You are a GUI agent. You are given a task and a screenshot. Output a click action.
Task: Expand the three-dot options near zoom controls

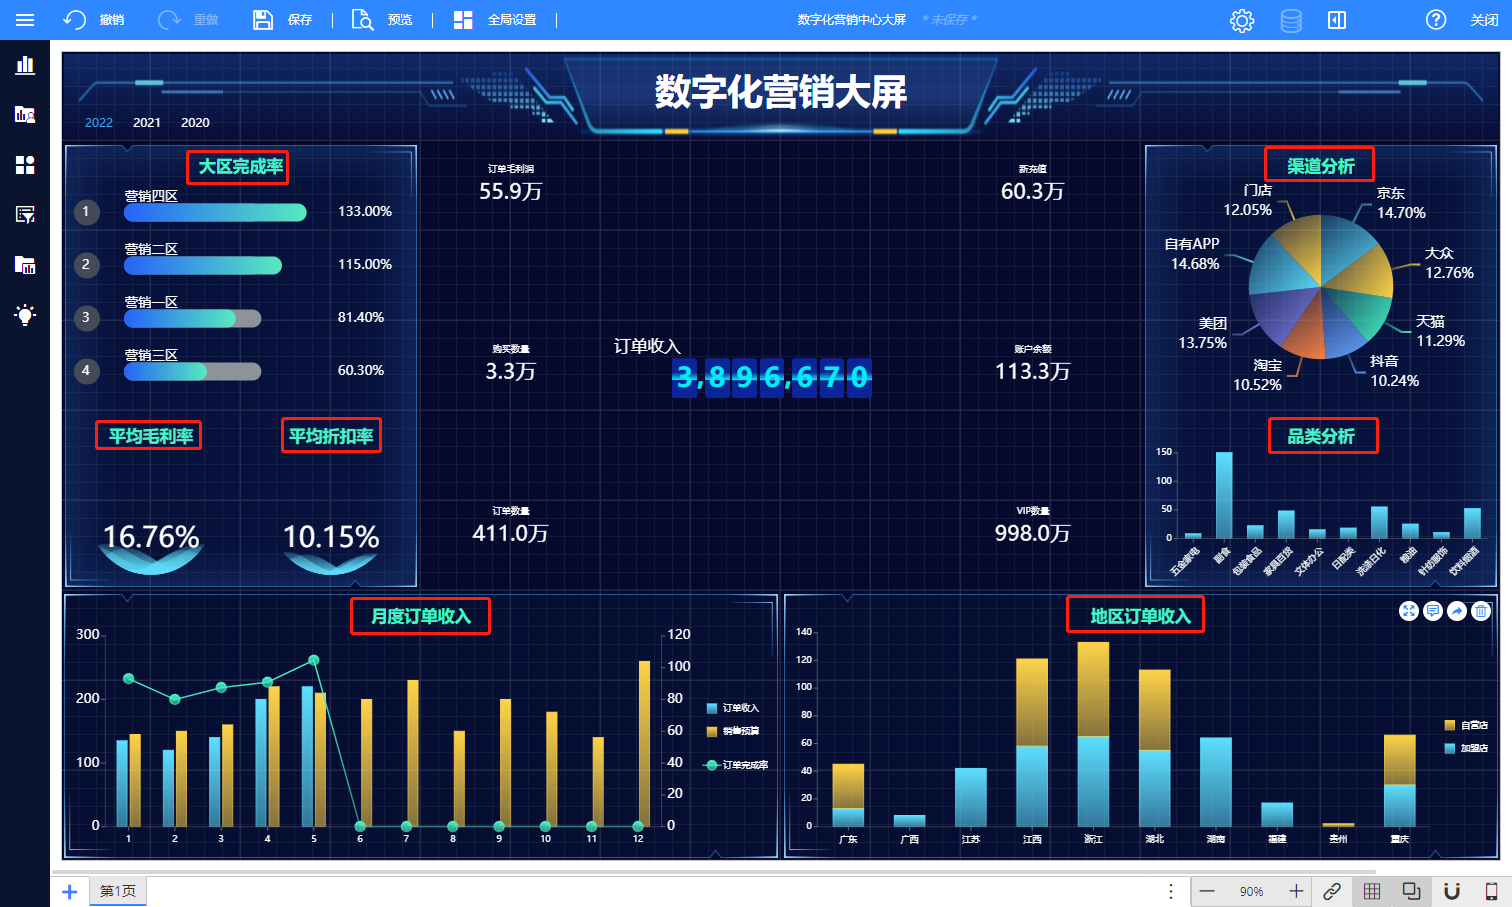(1171, 891)
